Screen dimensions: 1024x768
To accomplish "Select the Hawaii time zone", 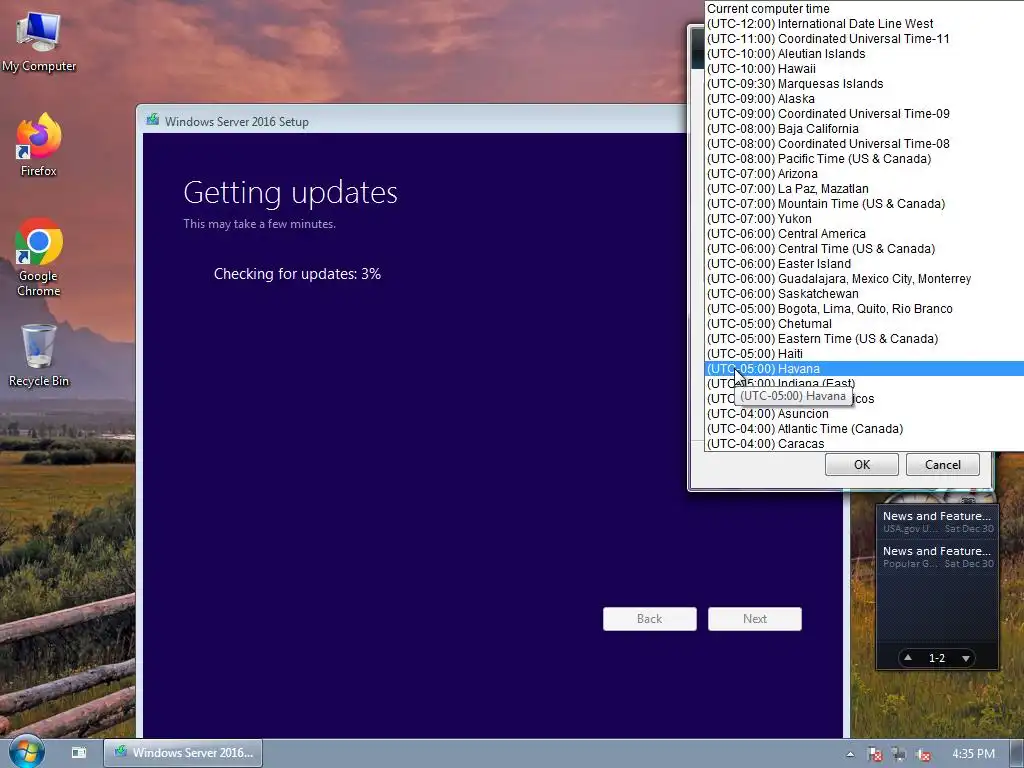I will click(x=865, y=69).
